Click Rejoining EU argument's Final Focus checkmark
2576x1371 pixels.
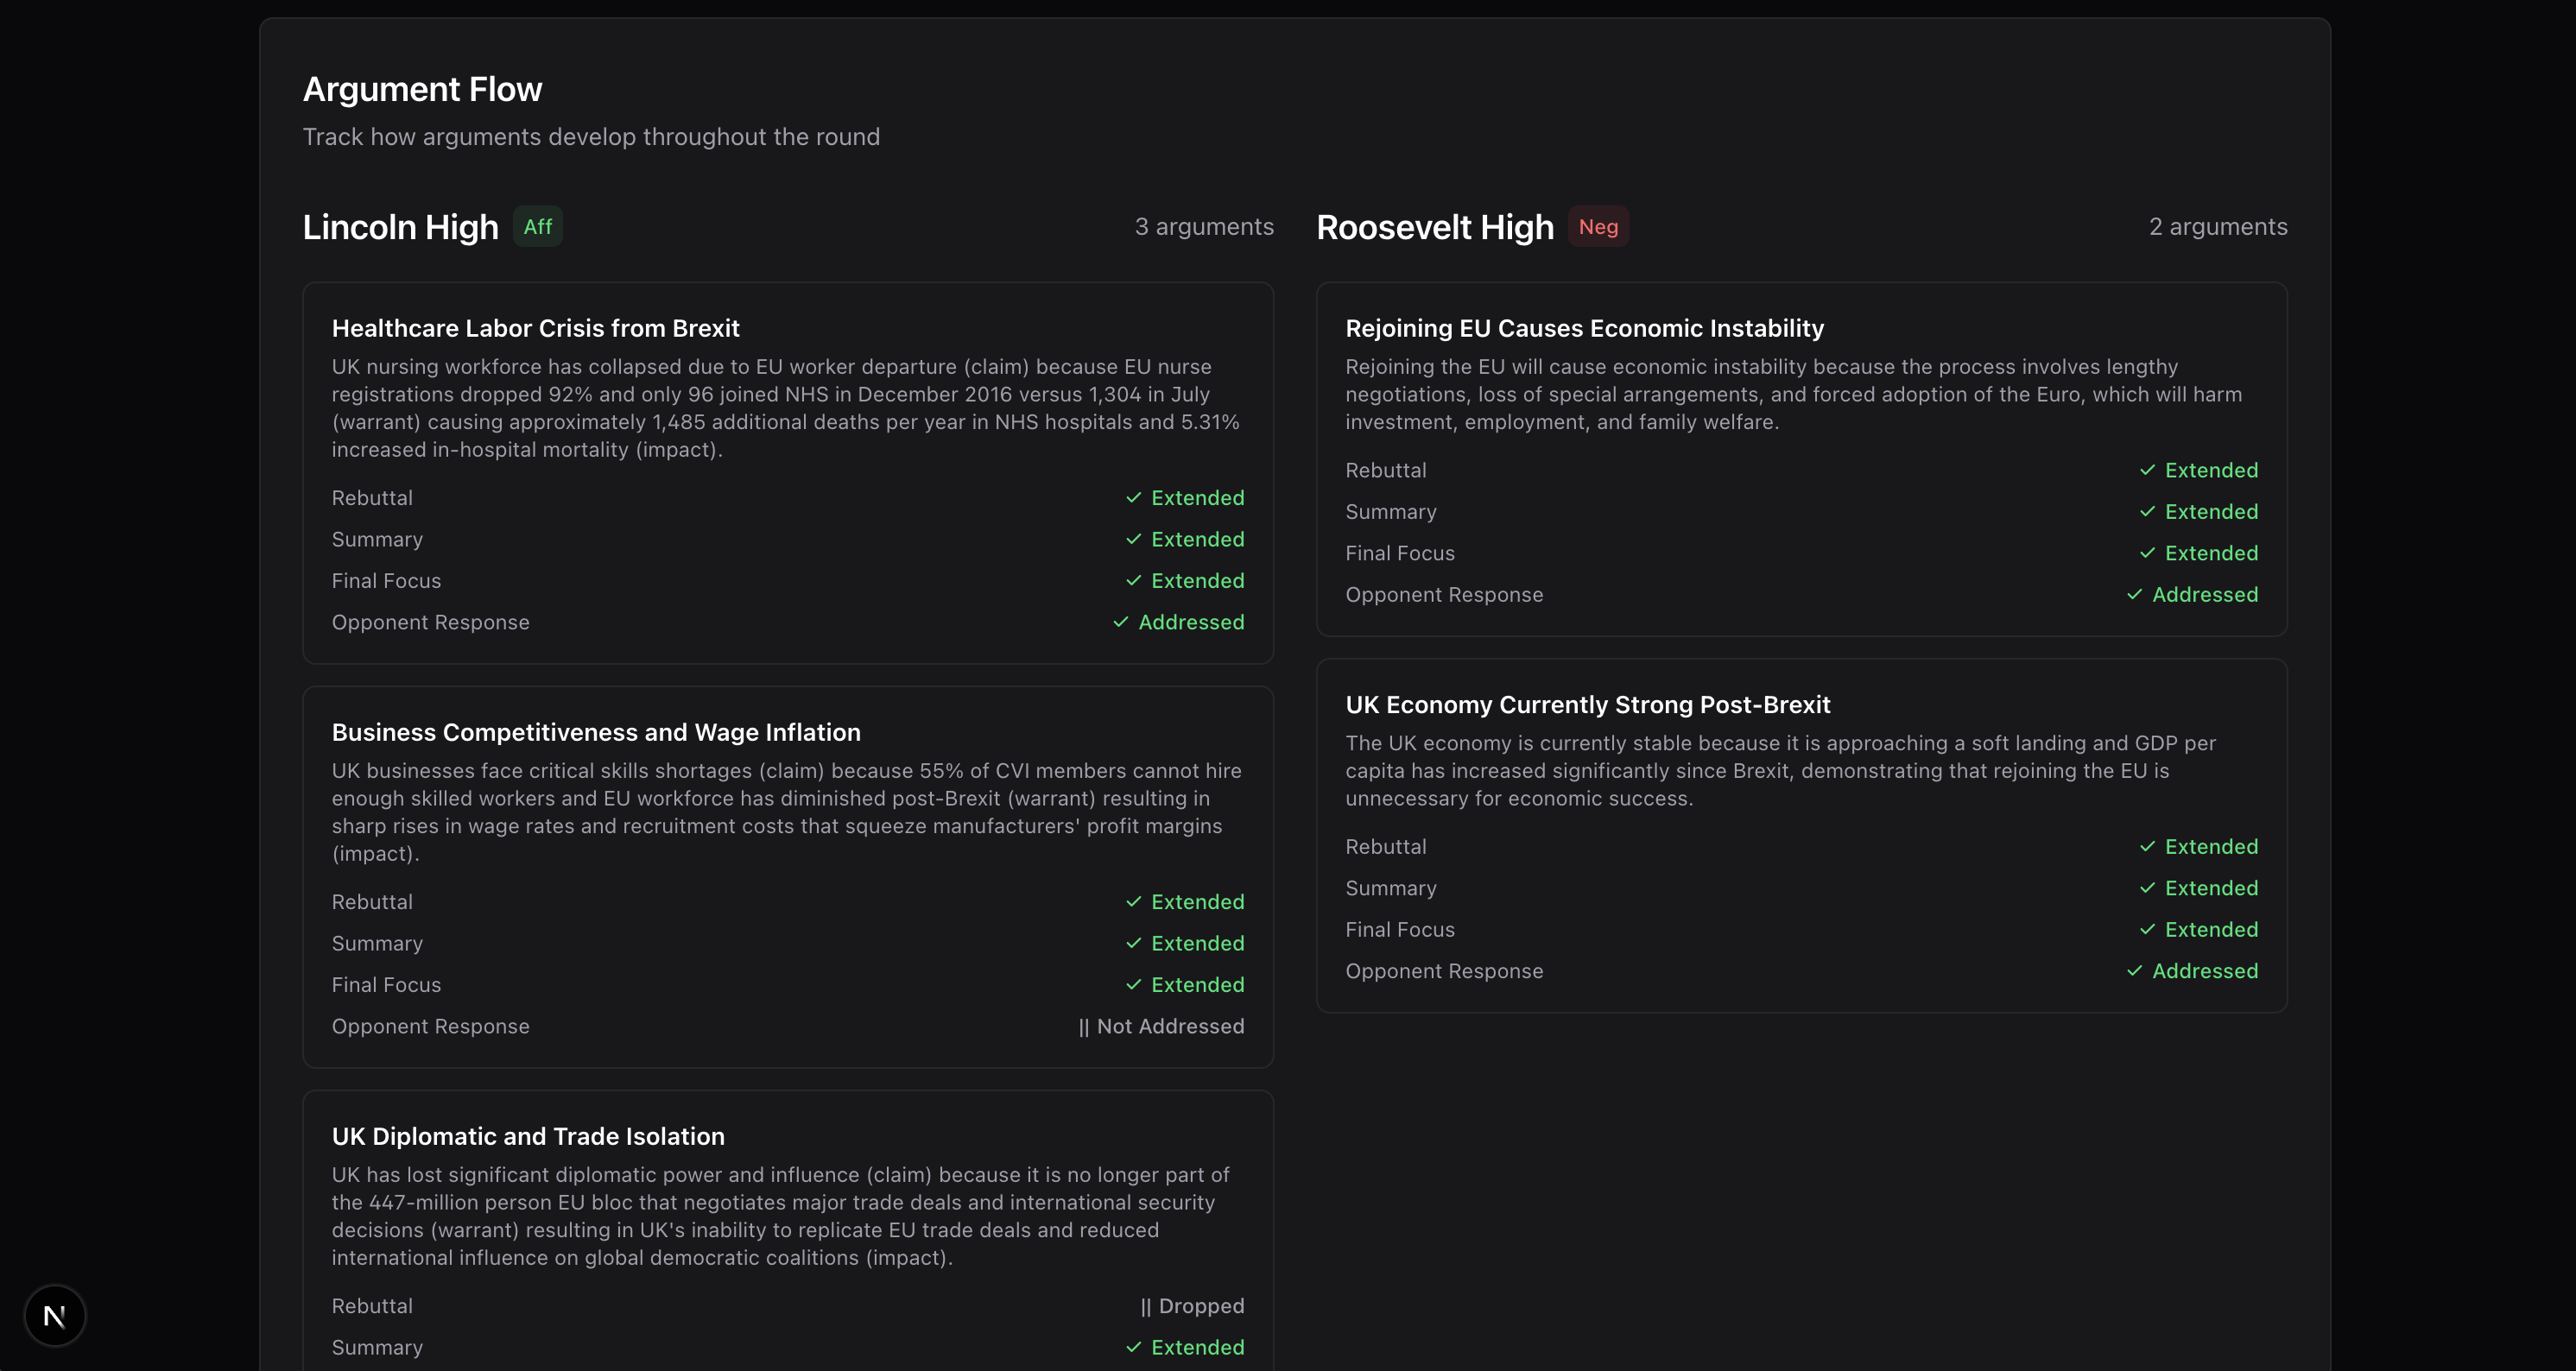tap(2146, 553)
